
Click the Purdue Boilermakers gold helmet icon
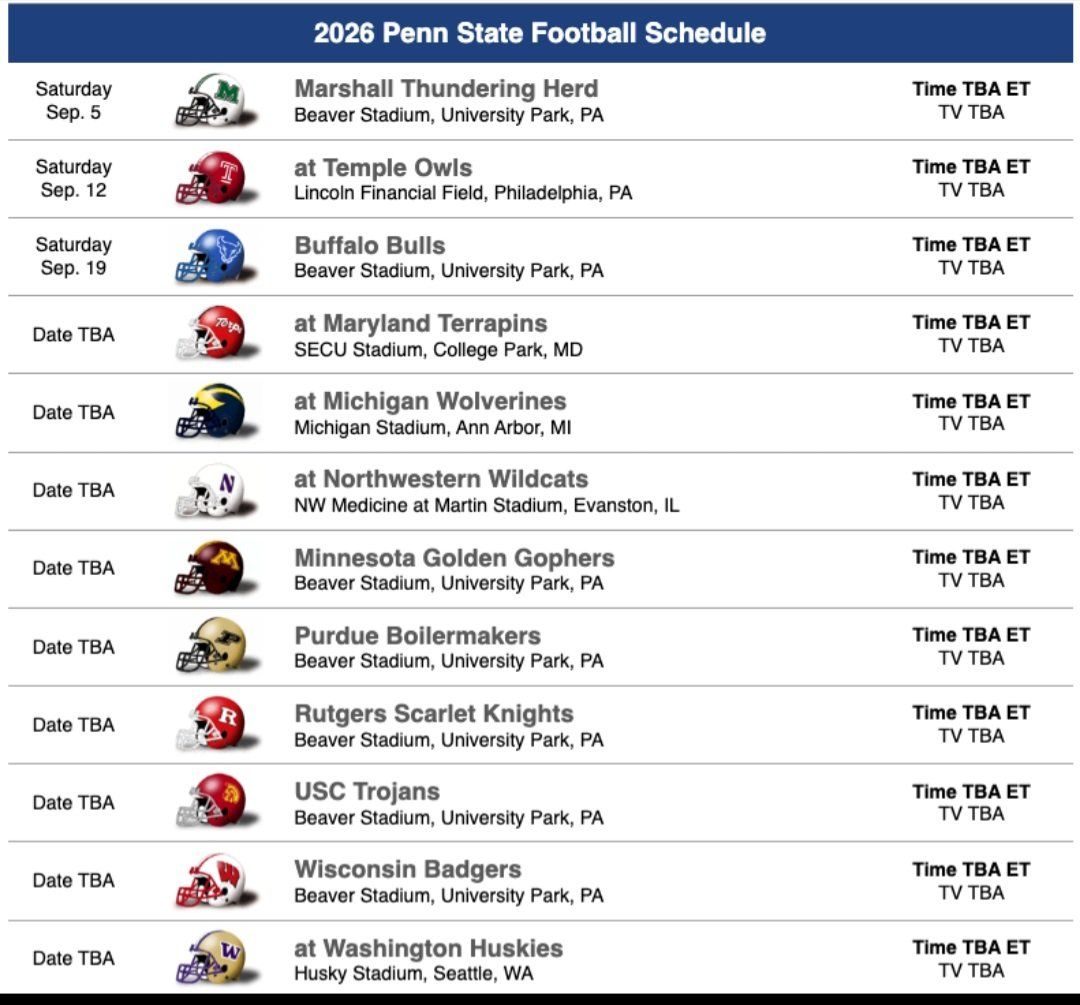(212, 646)
